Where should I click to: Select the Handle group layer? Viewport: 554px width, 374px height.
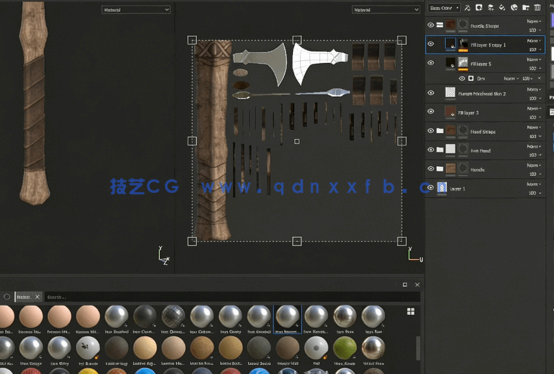[485, 169]
